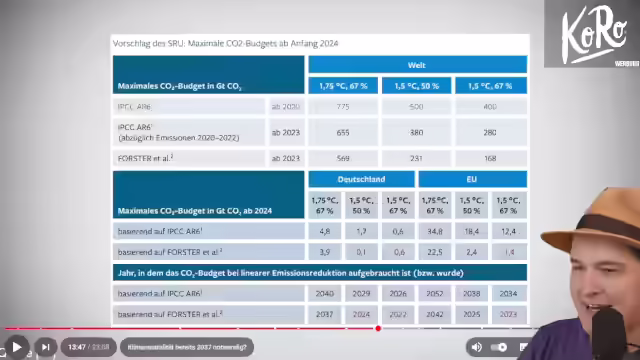
Task: Click the value 18,4
Action: point(471,231)
